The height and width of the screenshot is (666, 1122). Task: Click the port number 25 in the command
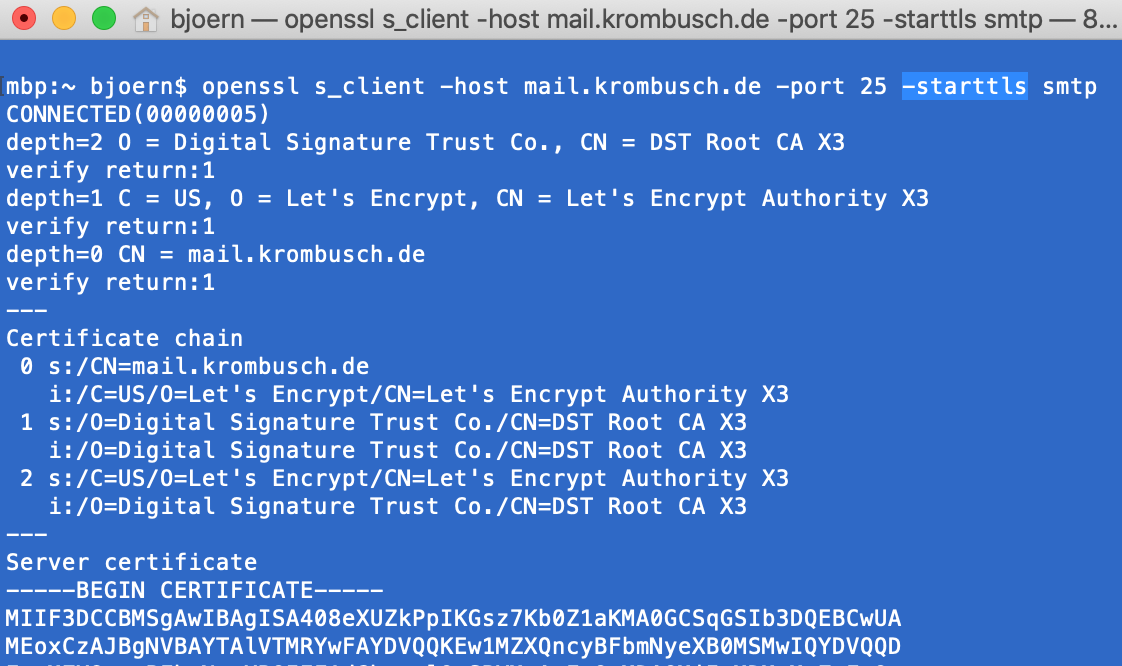pos(874,87)
